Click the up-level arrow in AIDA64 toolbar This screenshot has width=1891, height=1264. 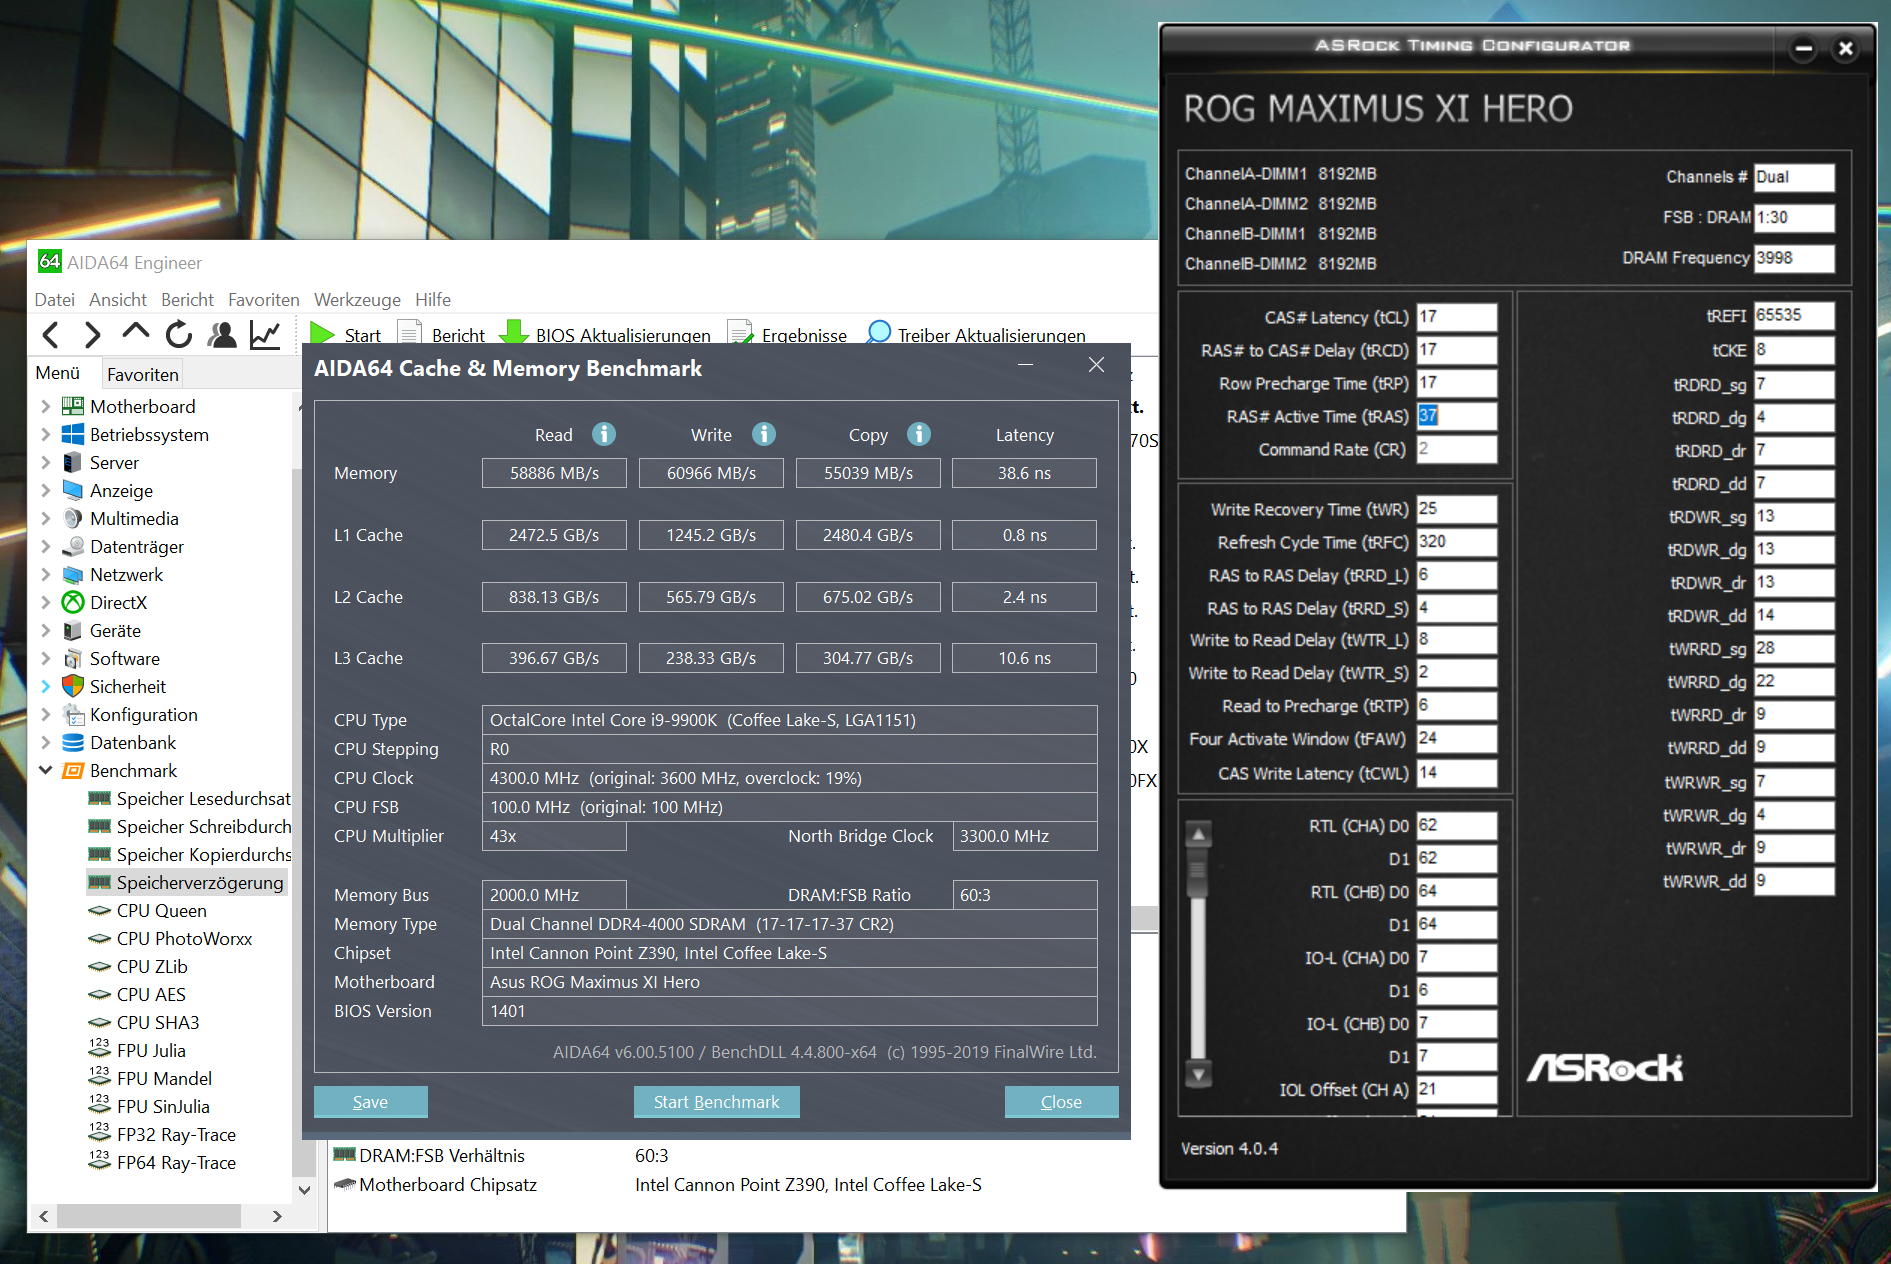coord(135,333)
